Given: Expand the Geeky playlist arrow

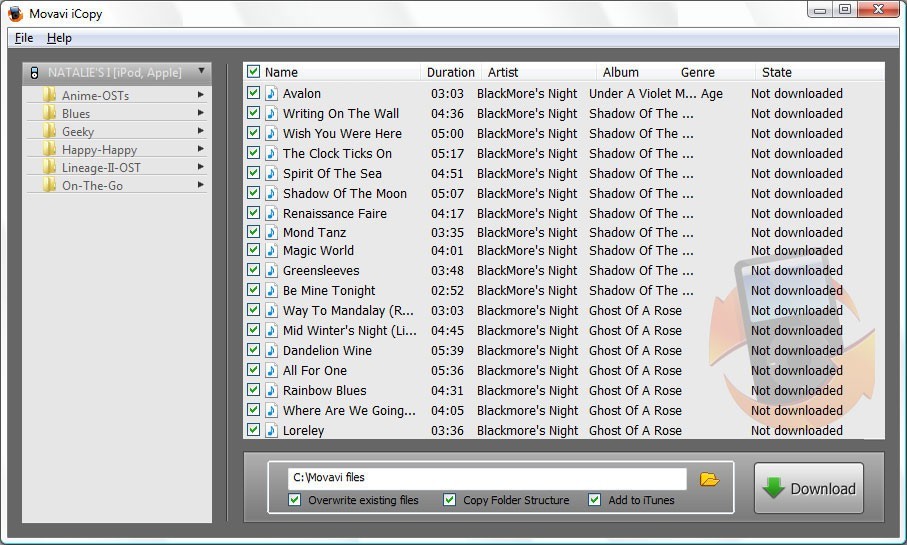Looking at the screenshot, I should 200,131.
